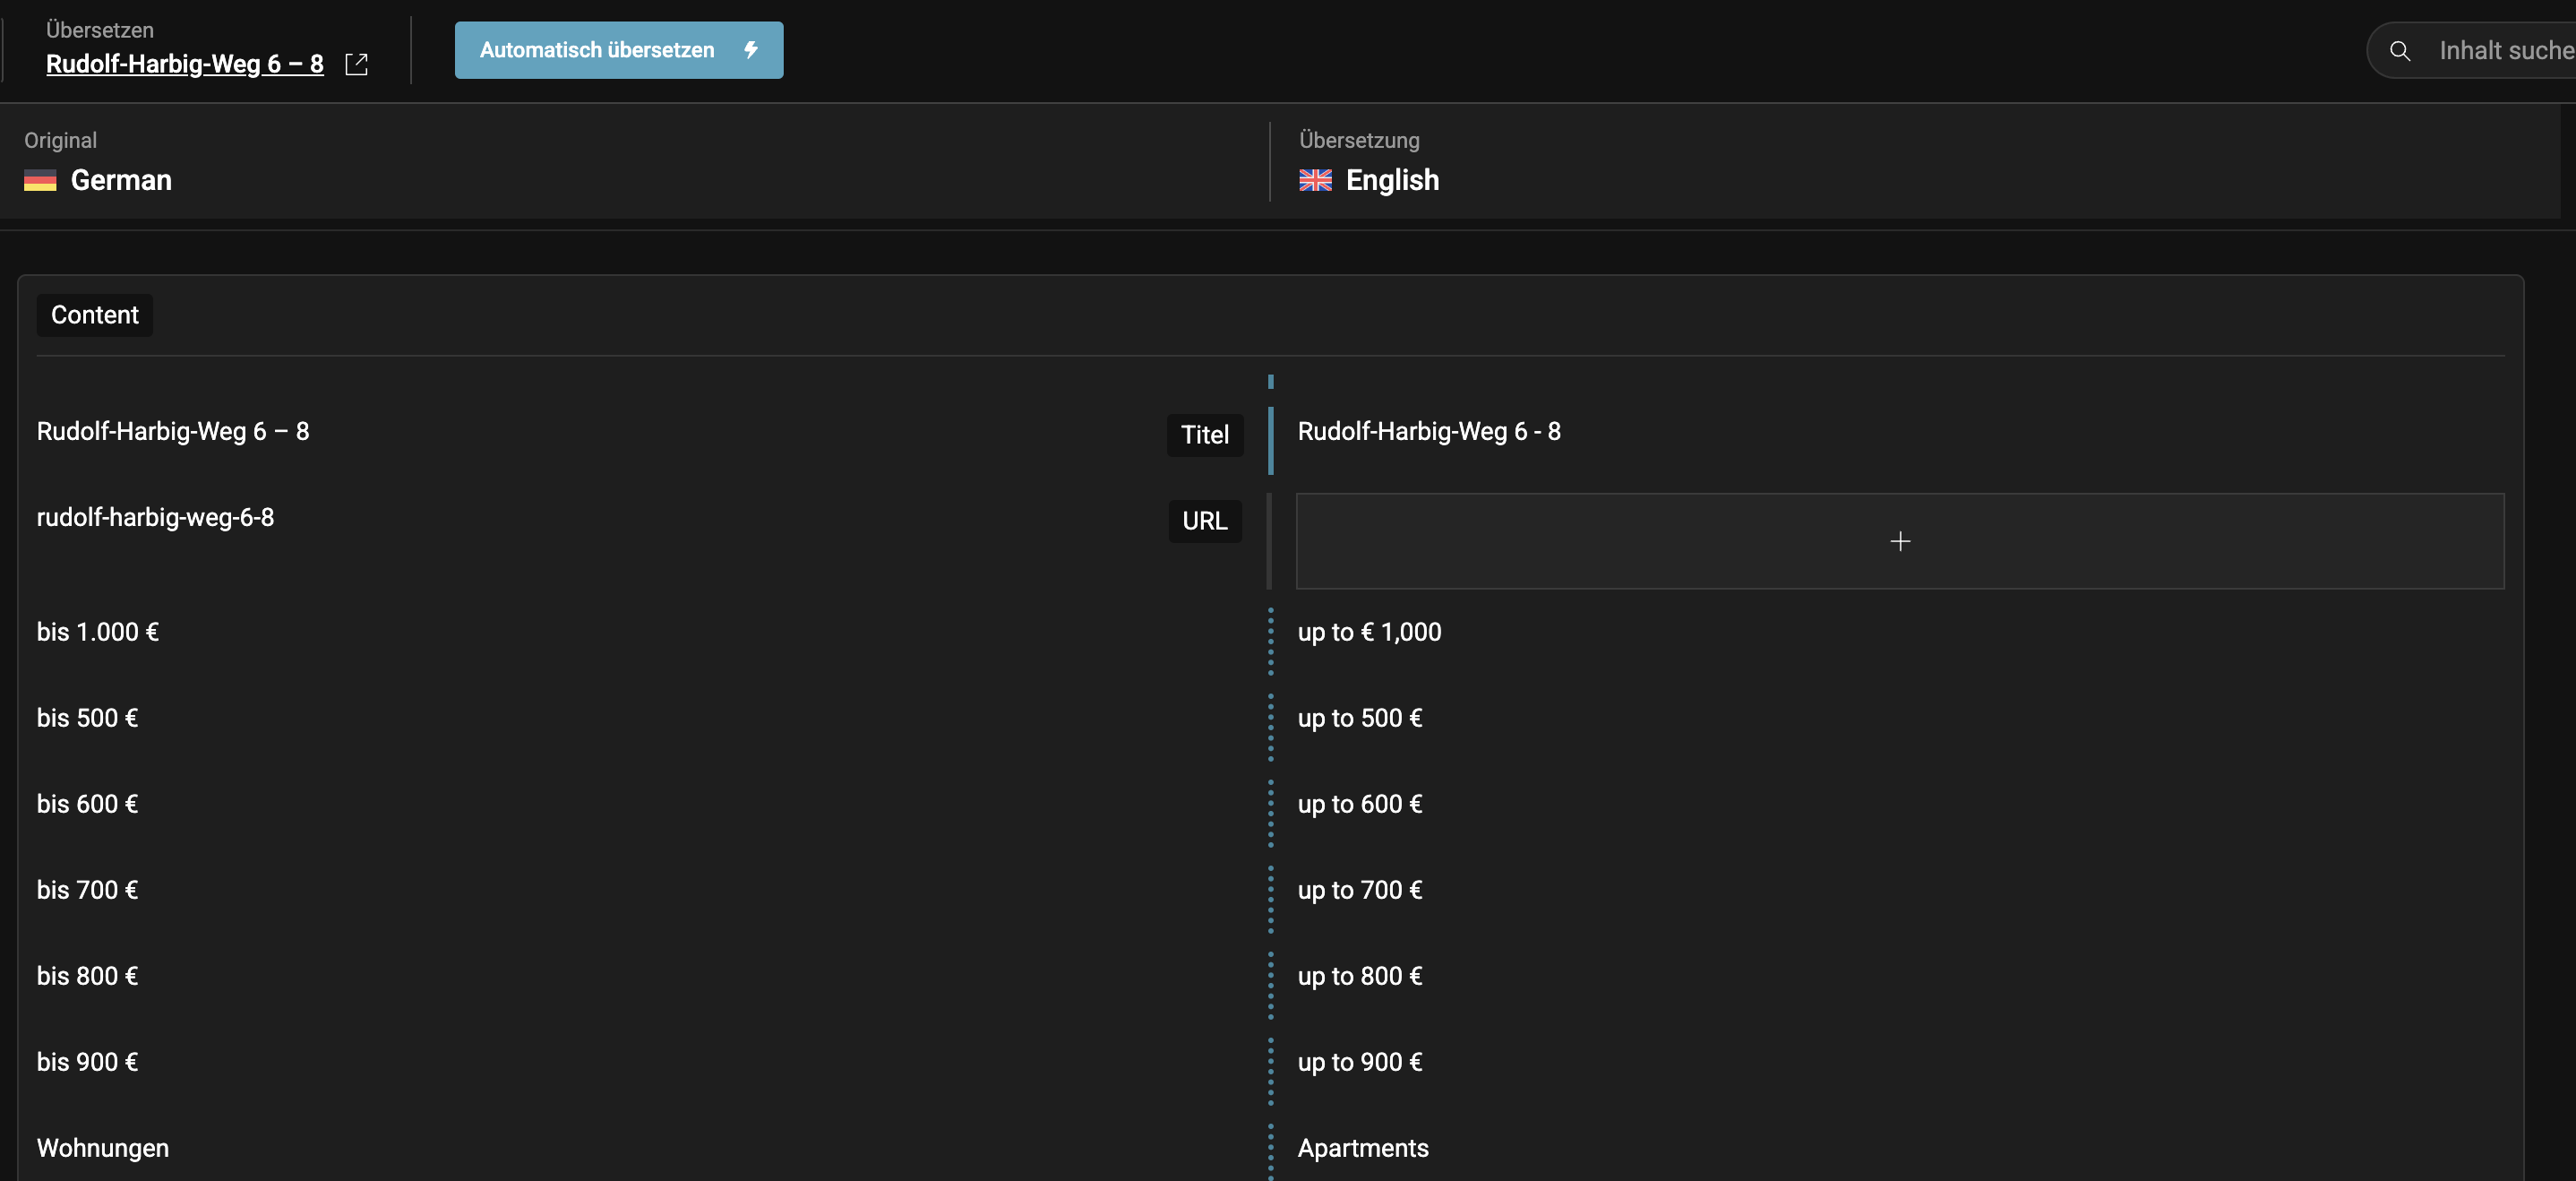
Task: Click the lightning bolt icon in translate button
Action: tap(750, 50)
